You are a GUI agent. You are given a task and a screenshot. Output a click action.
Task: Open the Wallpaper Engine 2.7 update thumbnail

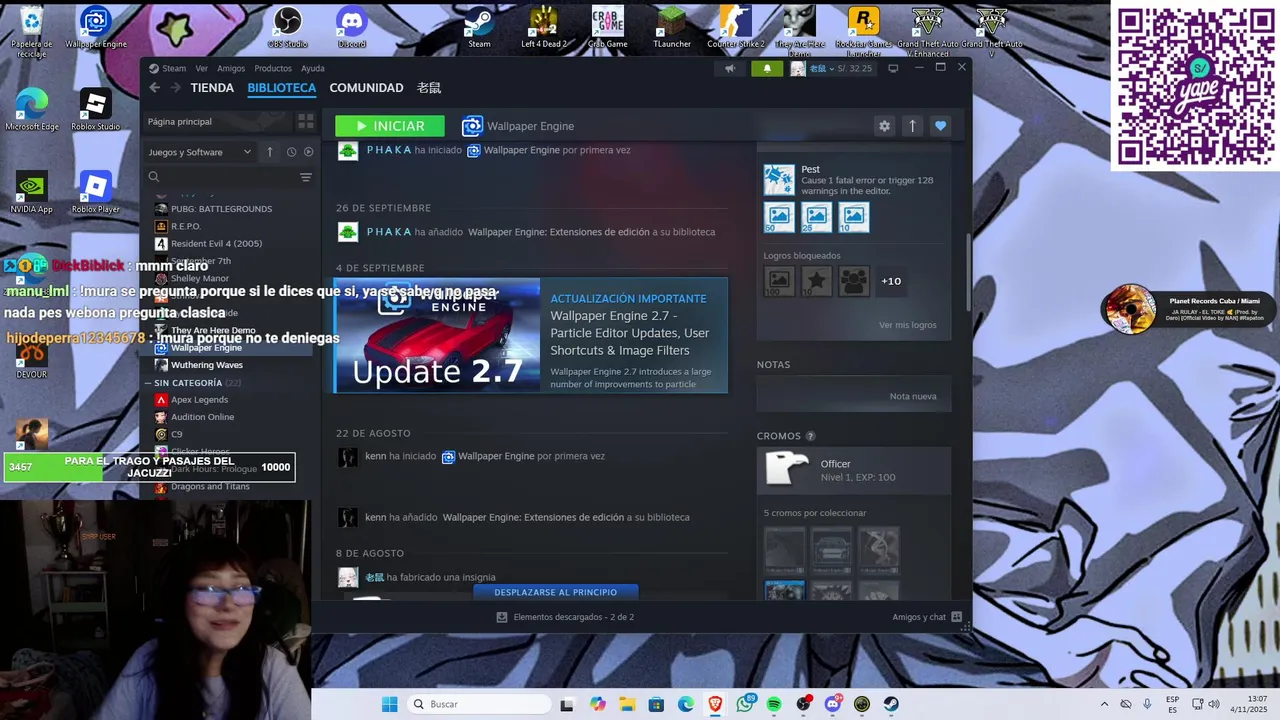437,336
